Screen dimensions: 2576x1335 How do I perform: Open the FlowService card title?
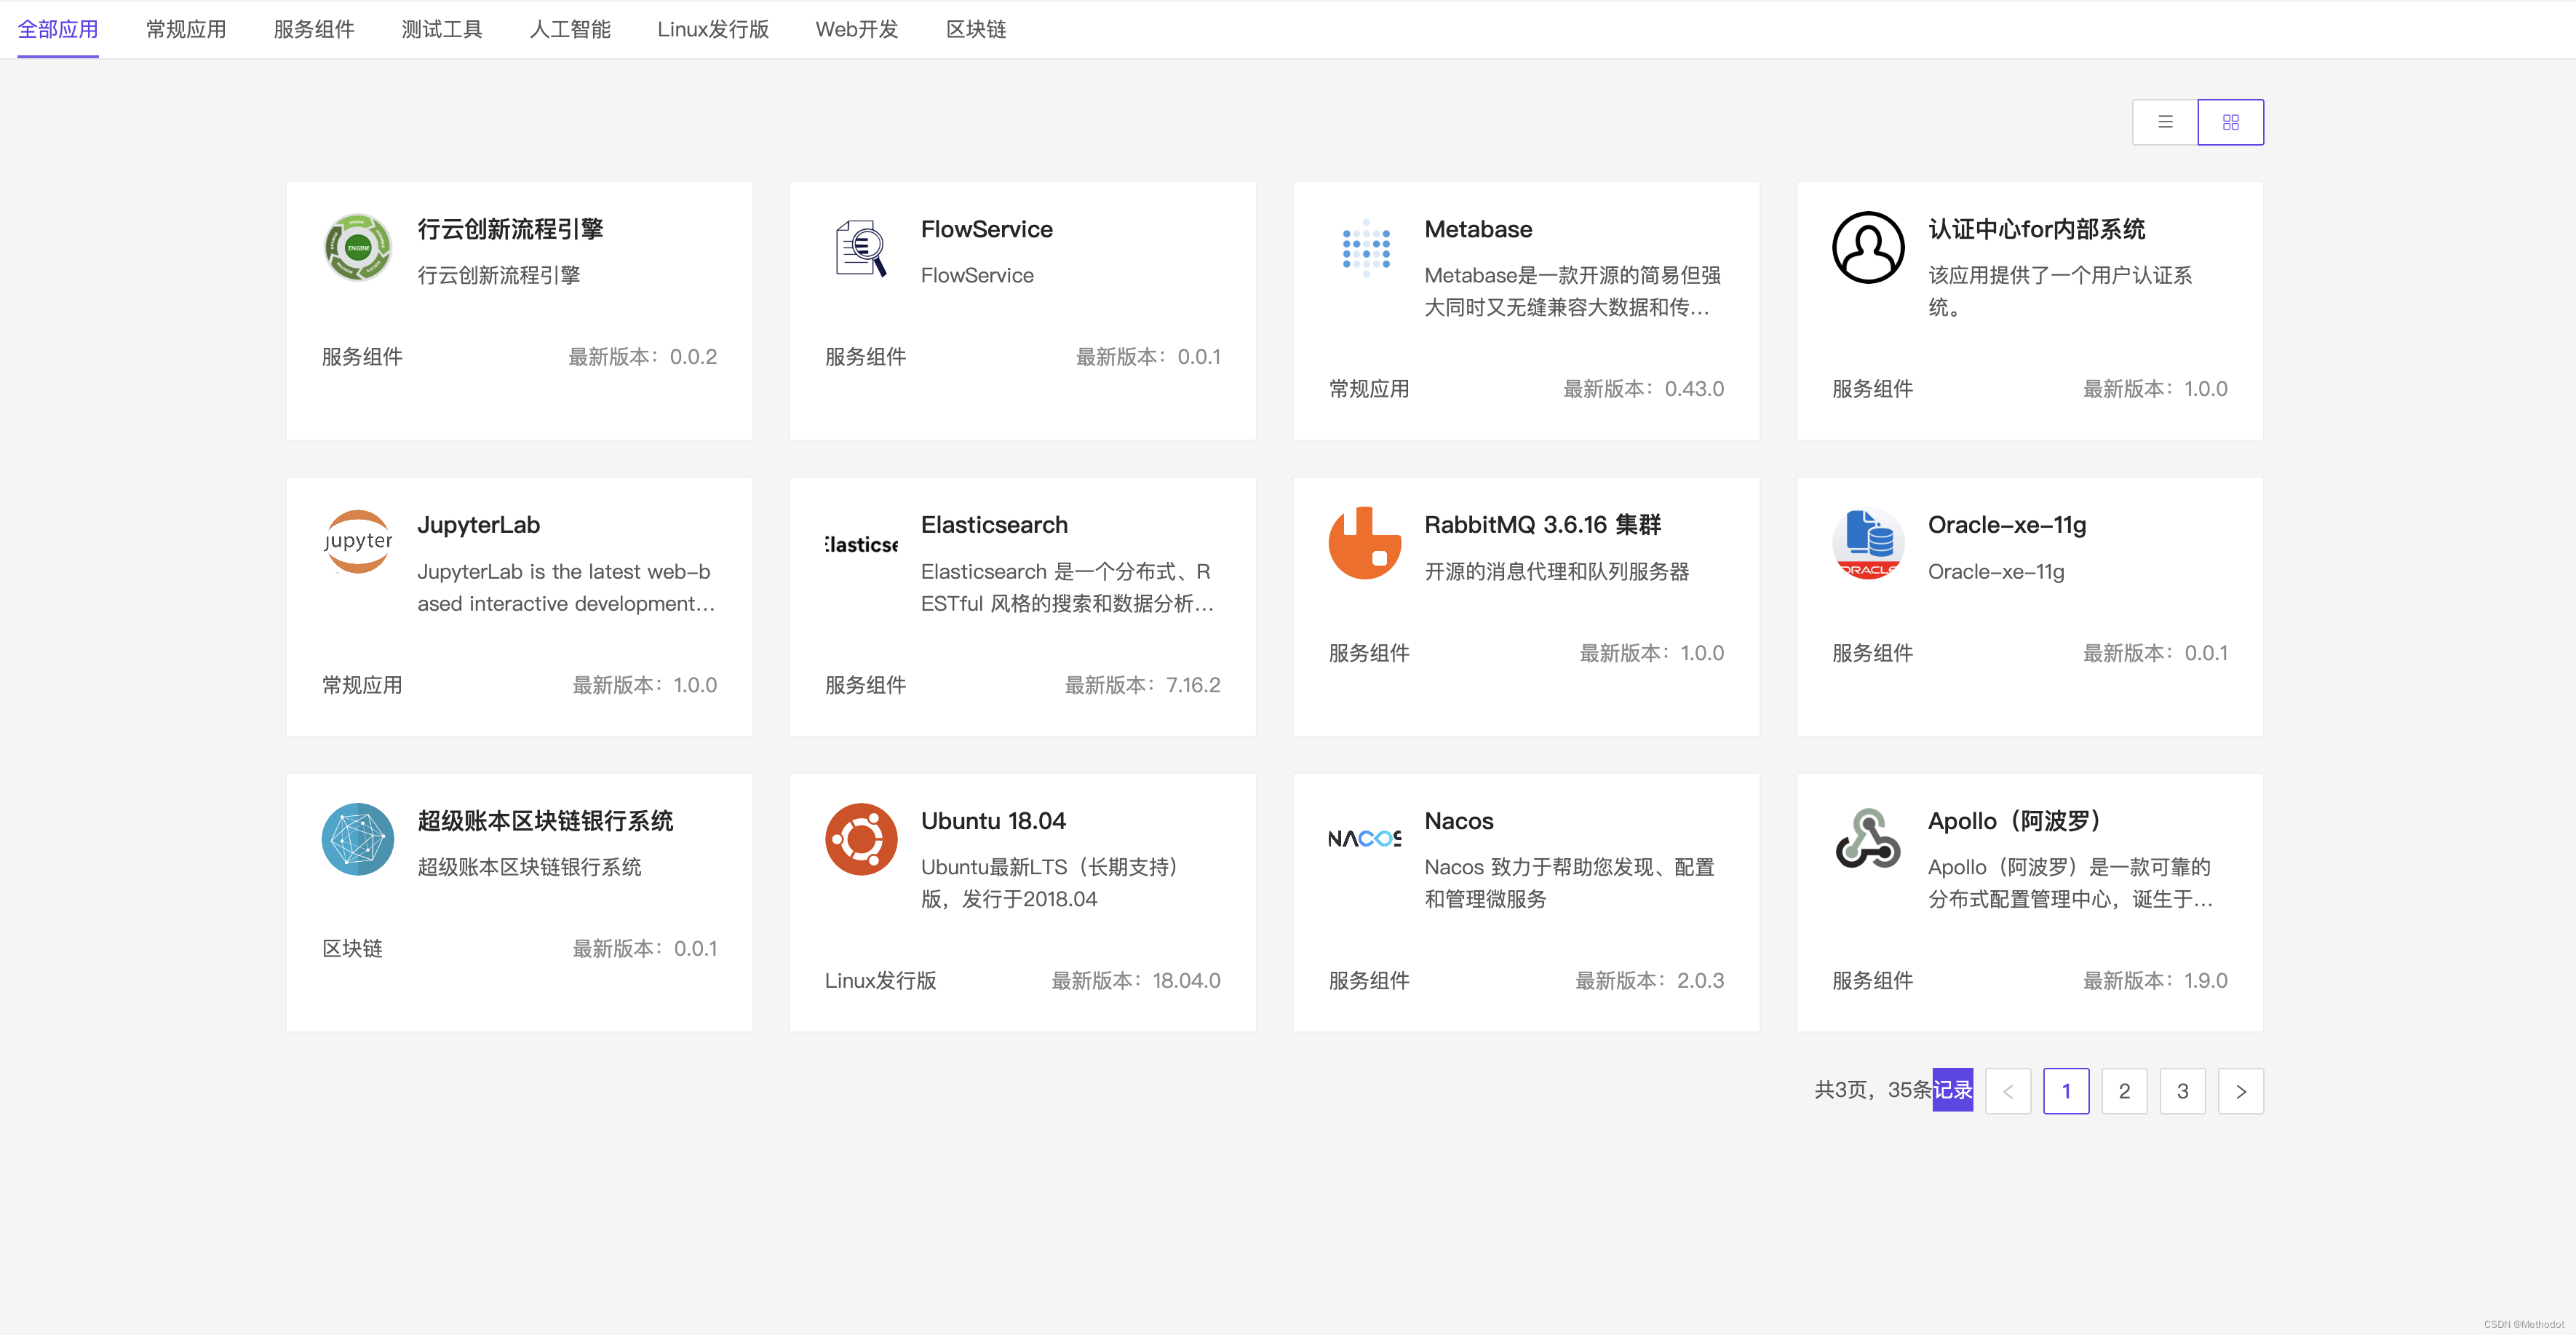coord(987,229)
